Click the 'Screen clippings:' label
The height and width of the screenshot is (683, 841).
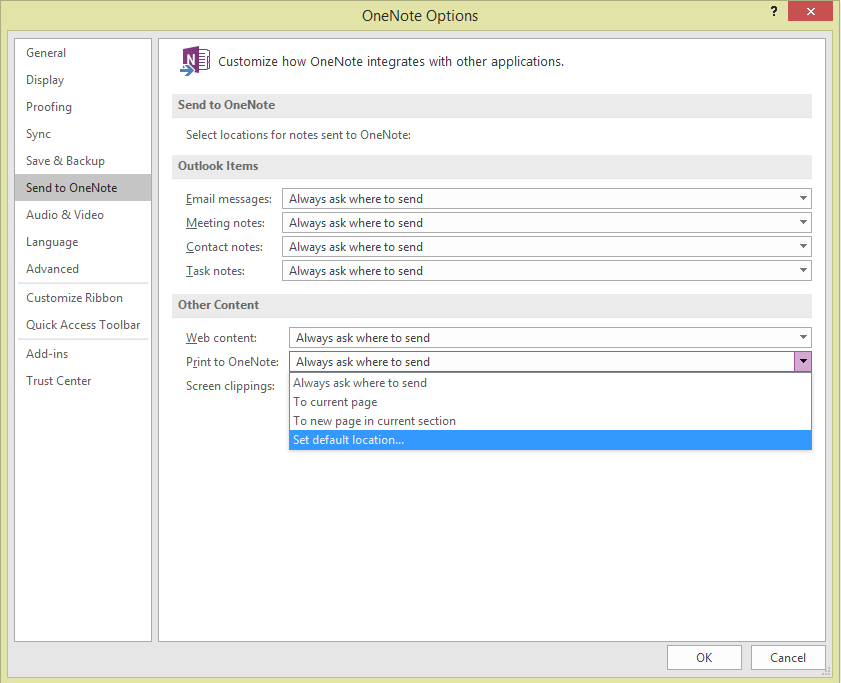(x=230, y=386)
